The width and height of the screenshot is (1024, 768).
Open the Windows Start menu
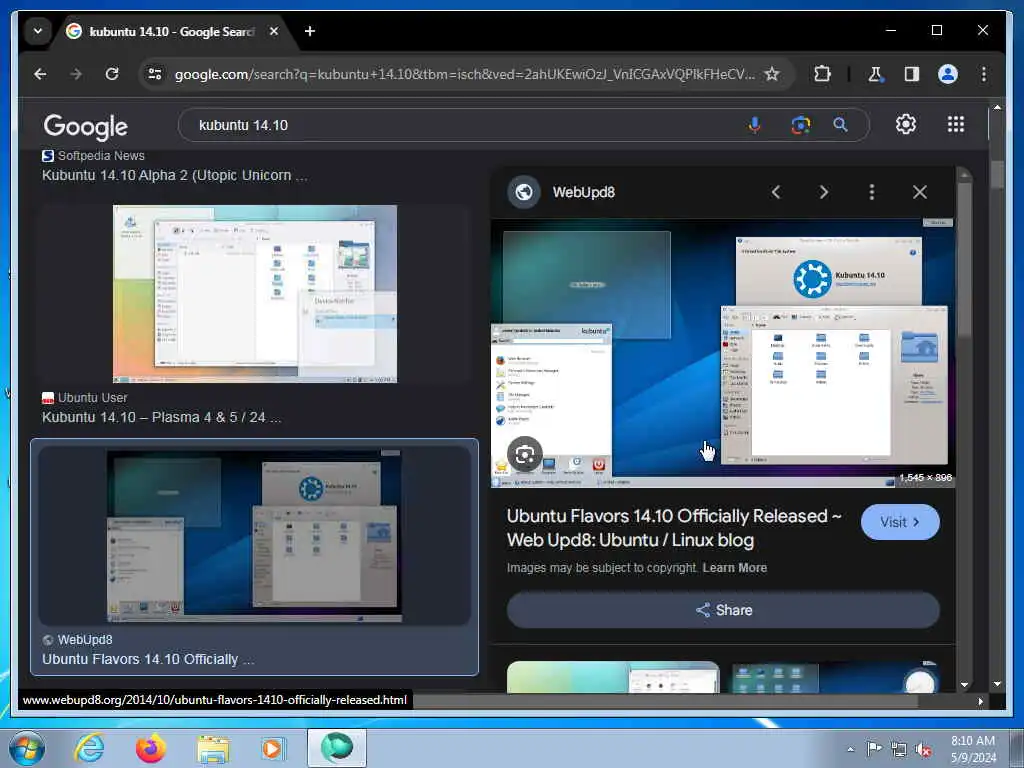click(26, 748)
